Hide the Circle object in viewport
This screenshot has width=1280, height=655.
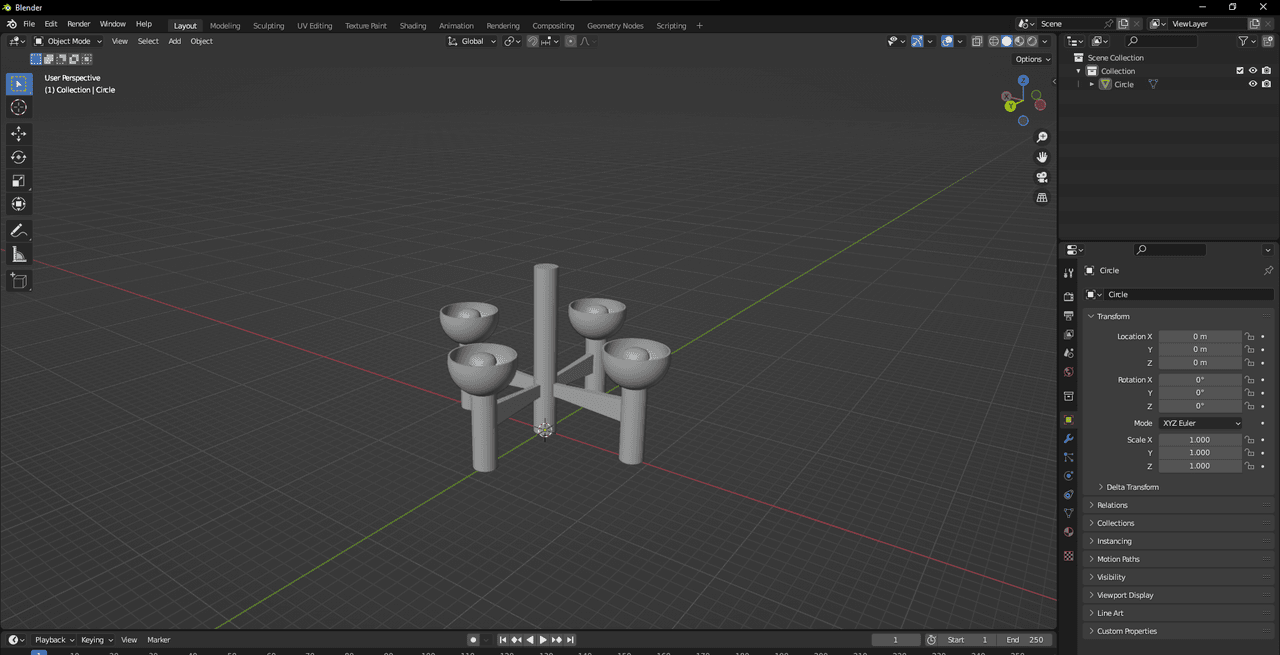[x=1252, y=84]
